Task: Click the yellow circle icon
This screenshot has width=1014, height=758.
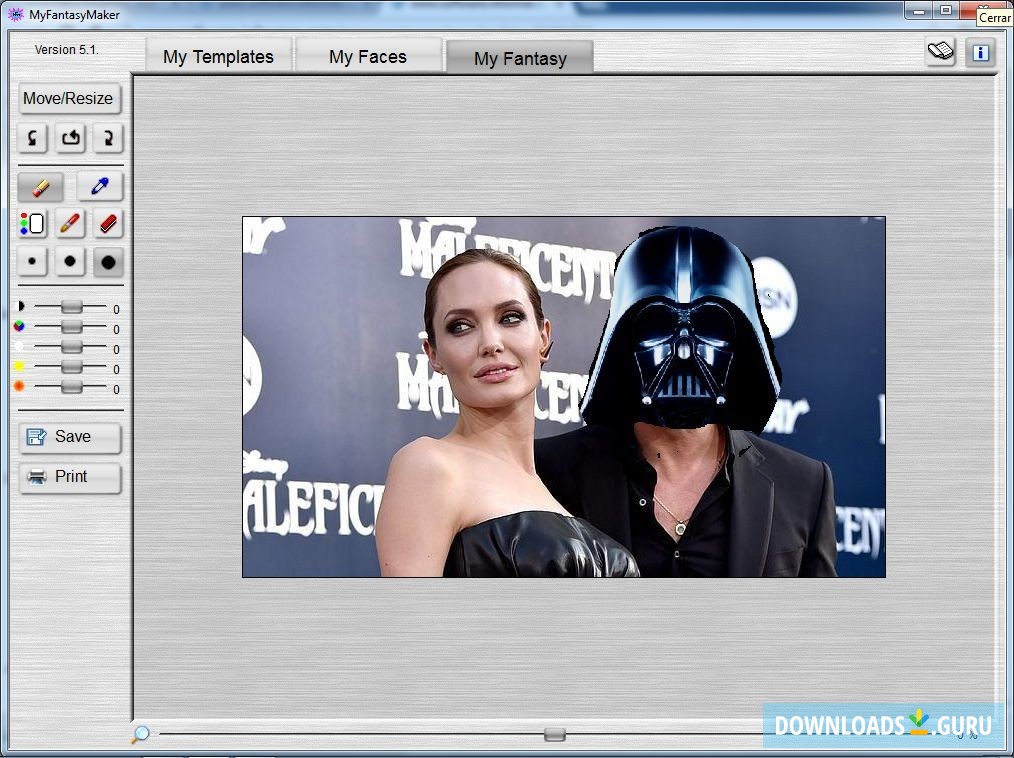Action: (x=19, y=366)
